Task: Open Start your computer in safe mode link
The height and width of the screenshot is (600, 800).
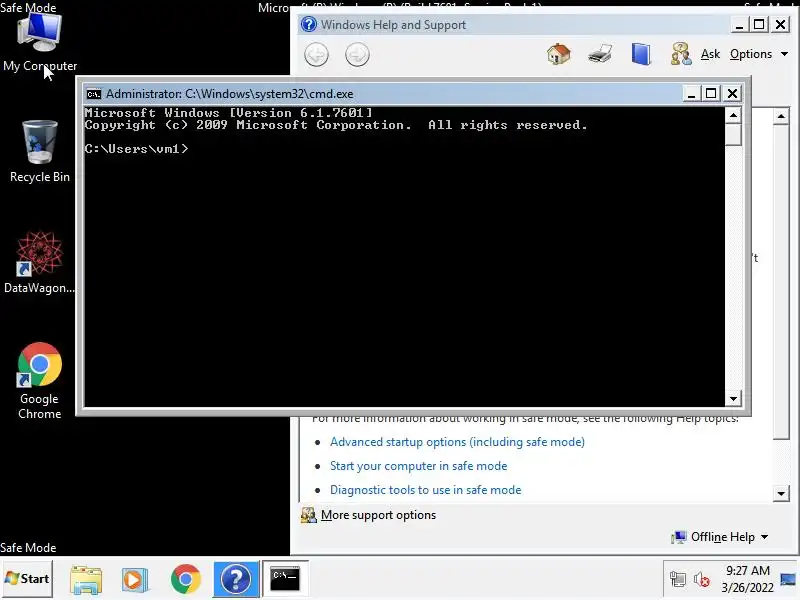Action: pos(418,466)
